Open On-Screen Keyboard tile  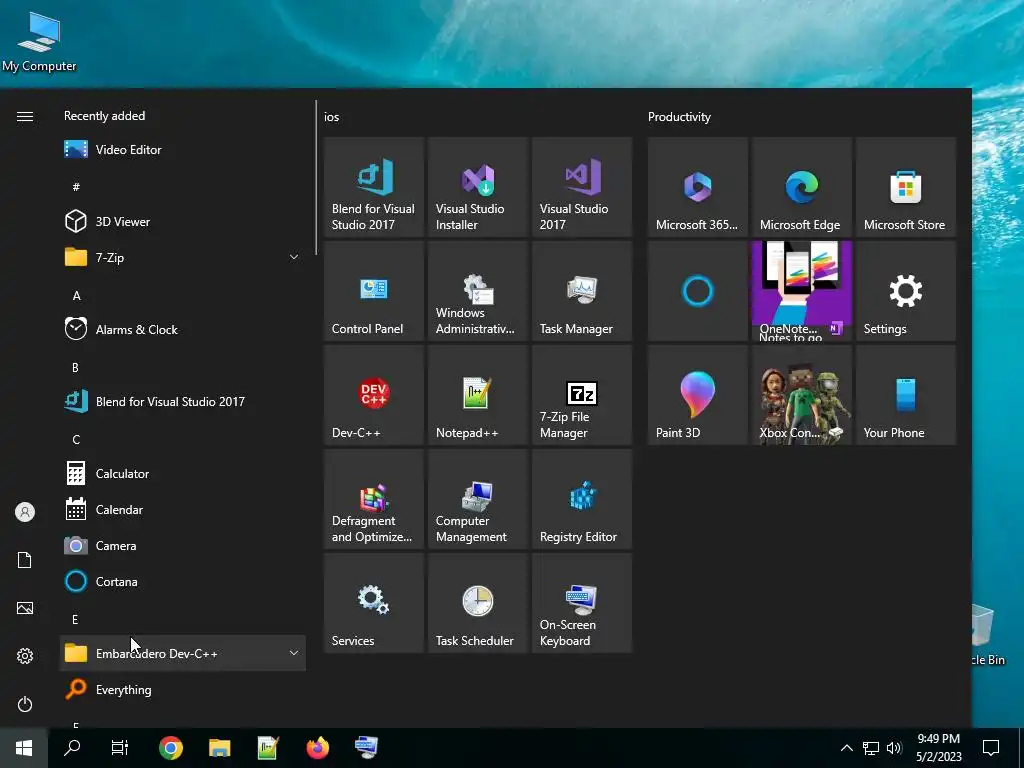[x=582, y=603]
